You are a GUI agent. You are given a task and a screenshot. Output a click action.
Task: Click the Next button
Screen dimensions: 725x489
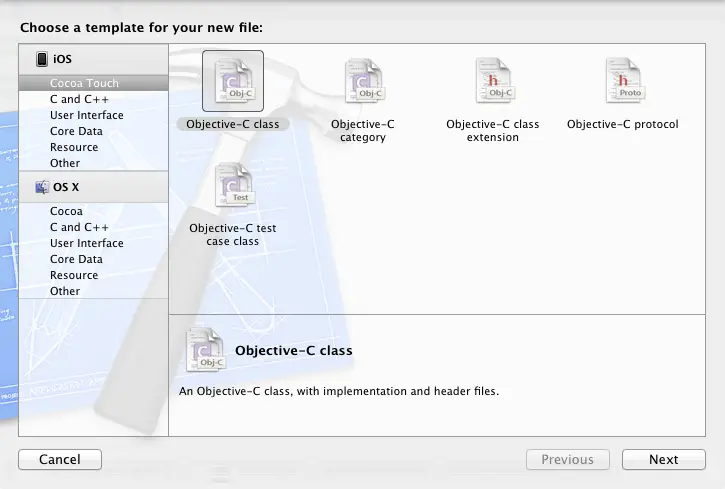point(663,460)
